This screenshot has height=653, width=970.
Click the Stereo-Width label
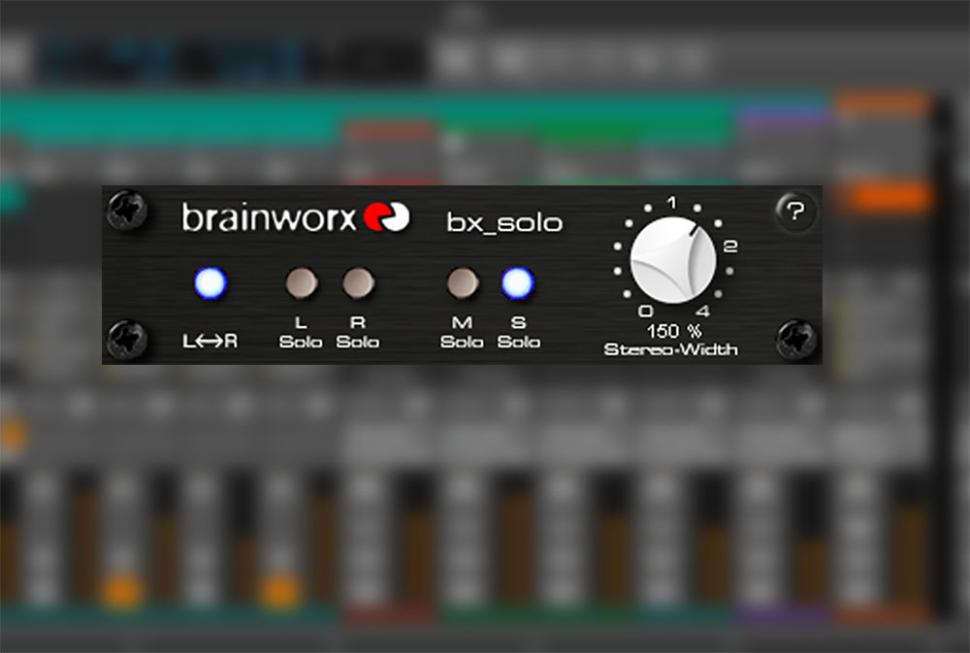pyautogui.click(x=671, y=350)
